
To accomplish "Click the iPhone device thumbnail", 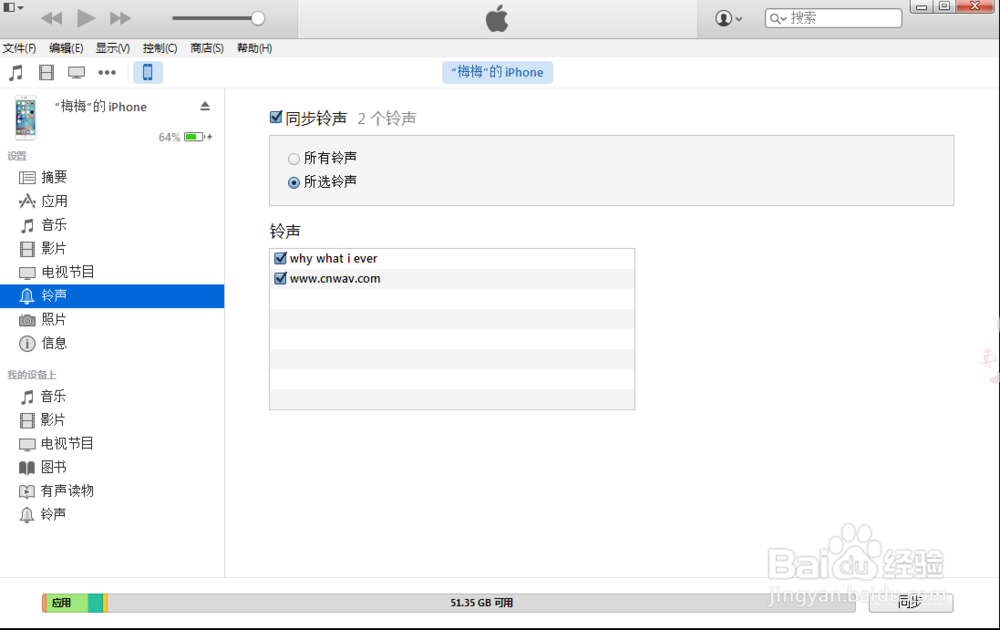I will pyautogui.click(x=26, y=118).
